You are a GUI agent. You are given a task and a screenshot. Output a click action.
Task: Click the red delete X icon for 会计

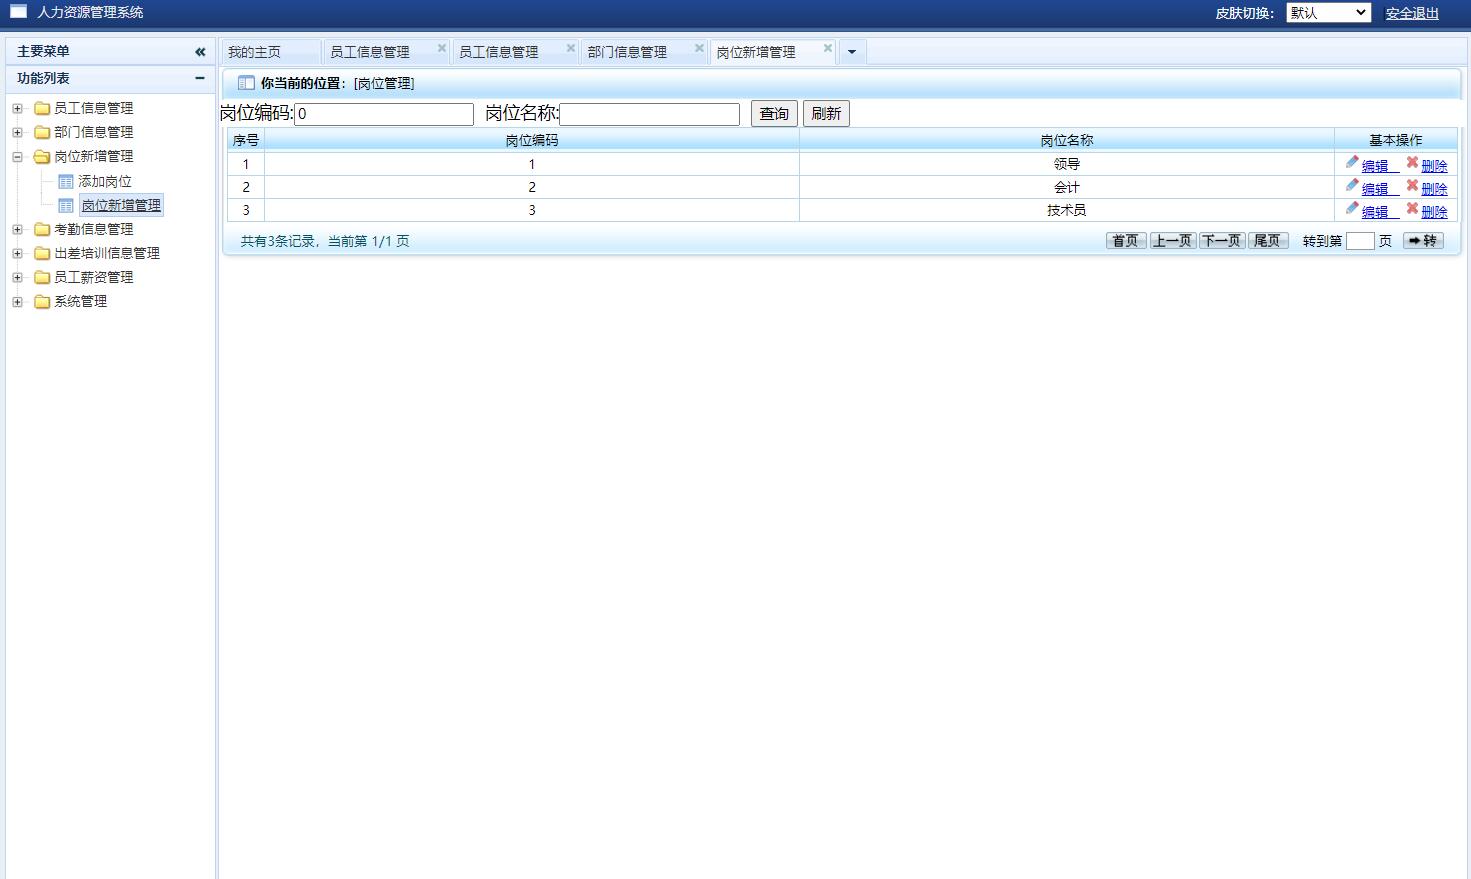coord(1412,185)
